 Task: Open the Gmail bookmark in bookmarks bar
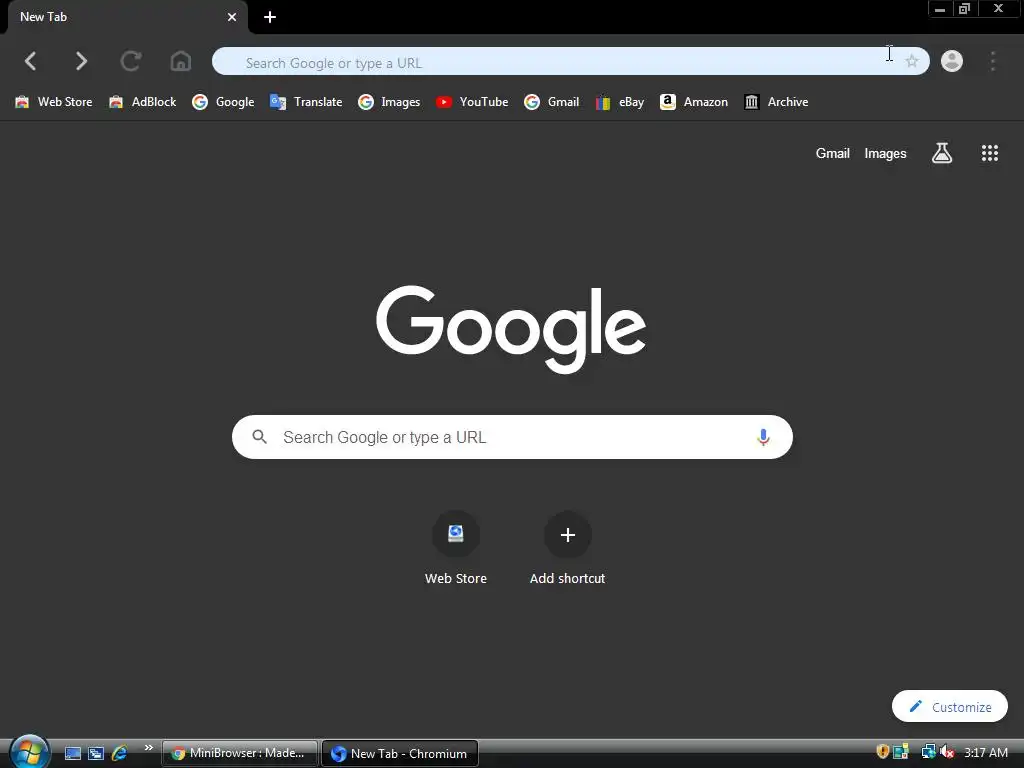click(551, 102)
